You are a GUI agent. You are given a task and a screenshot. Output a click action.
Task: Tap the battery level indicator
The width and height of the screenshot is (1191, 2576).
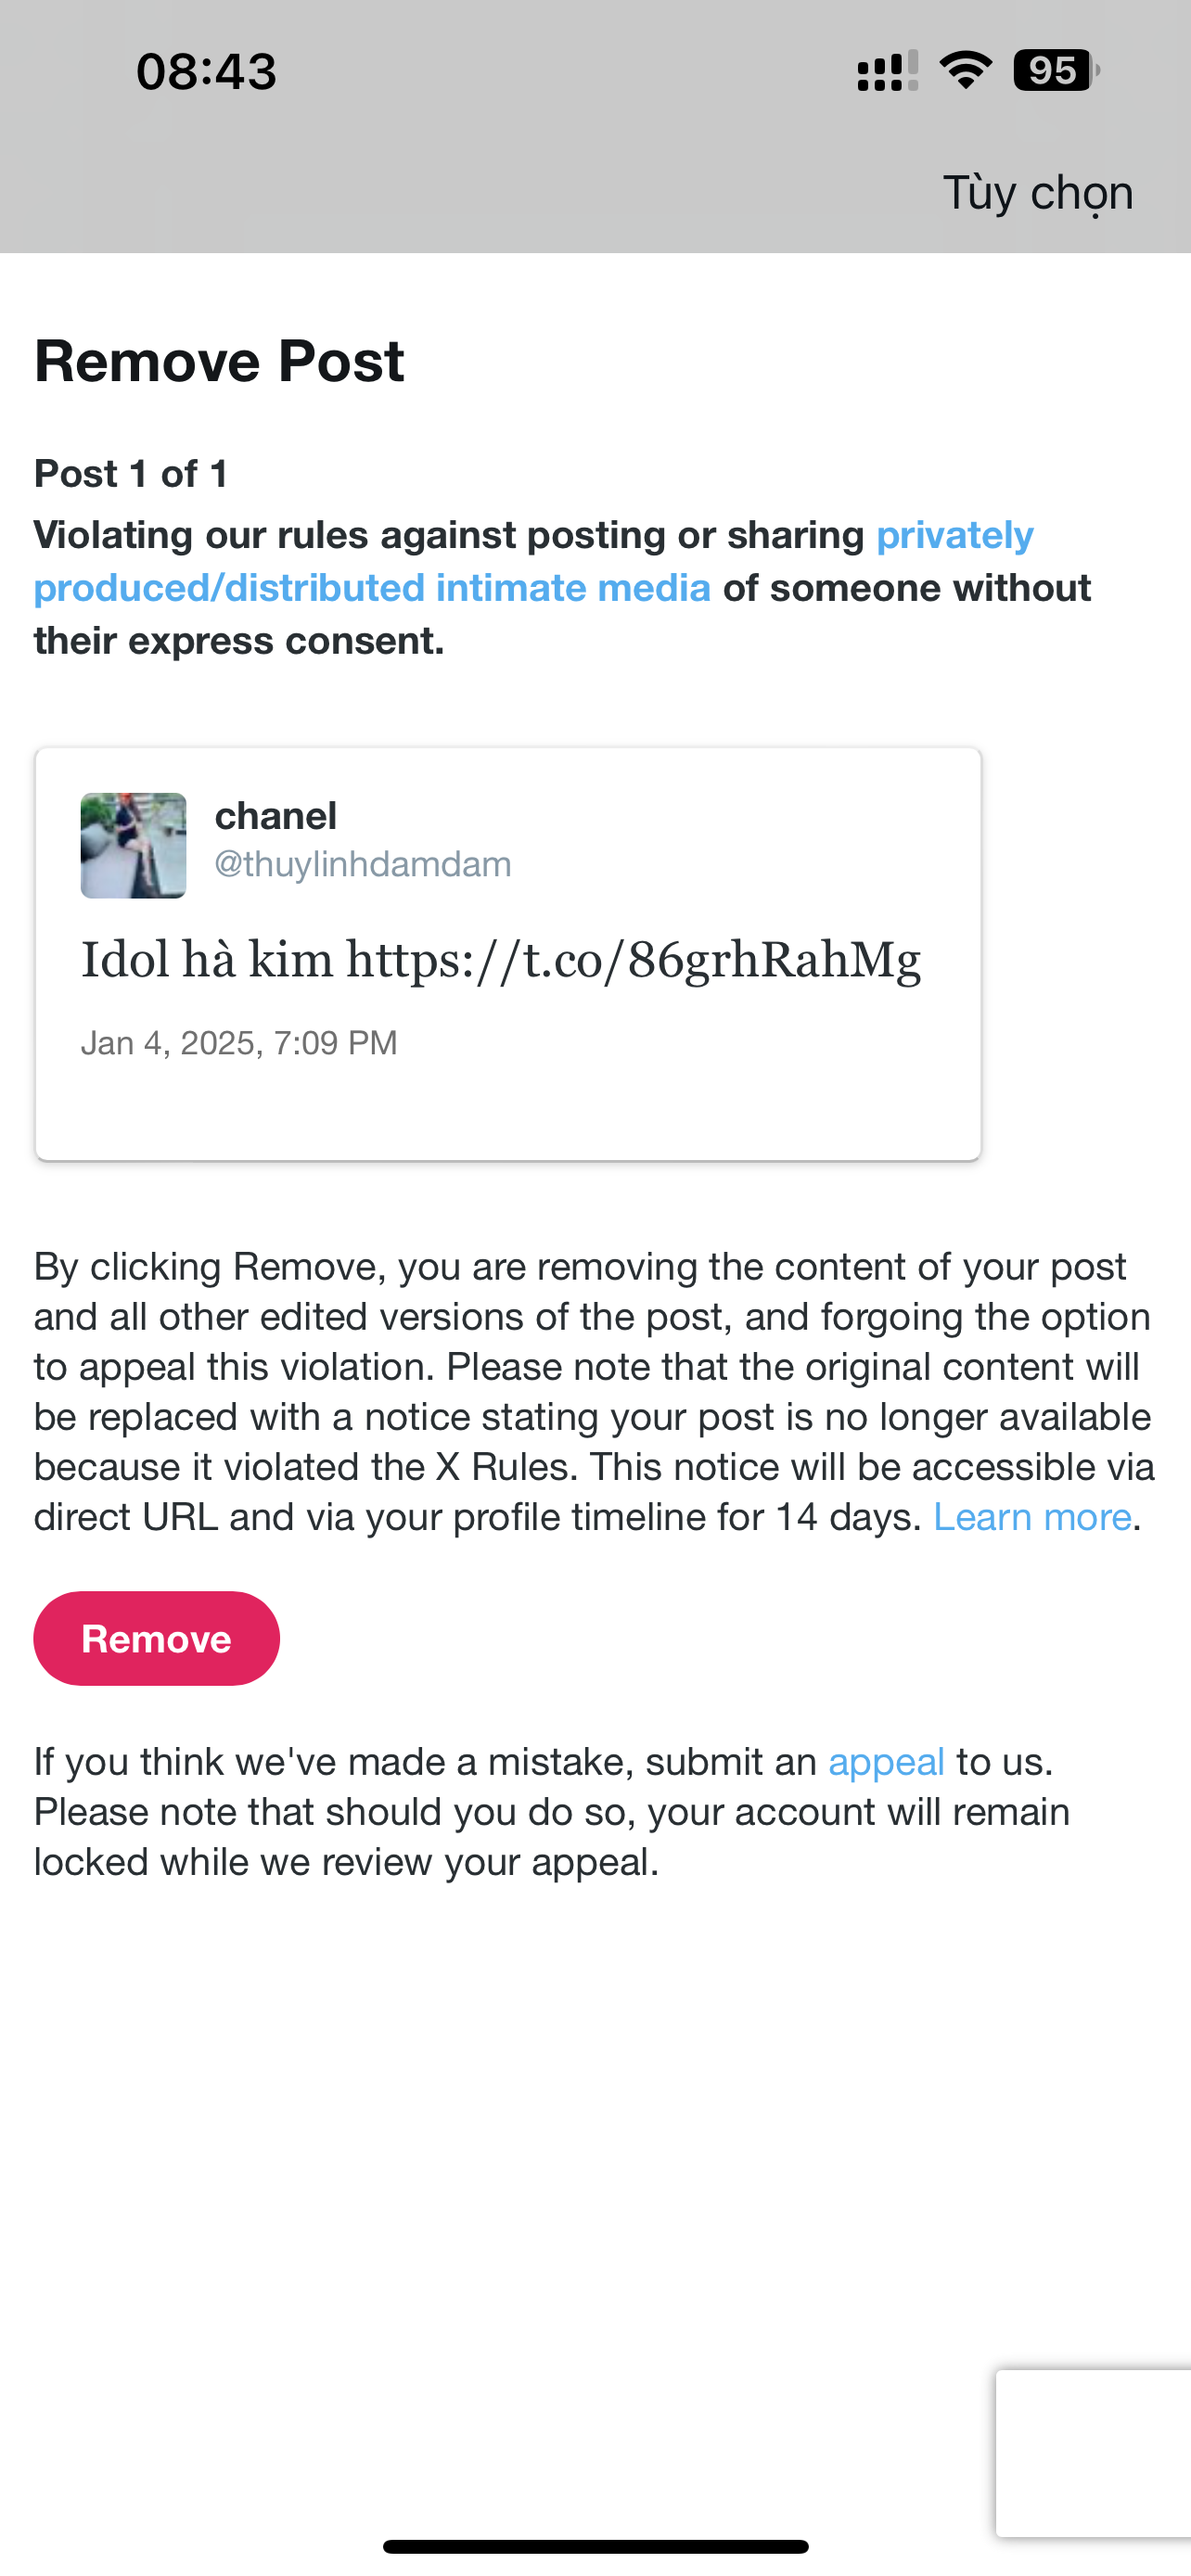tap(1055, 70)
